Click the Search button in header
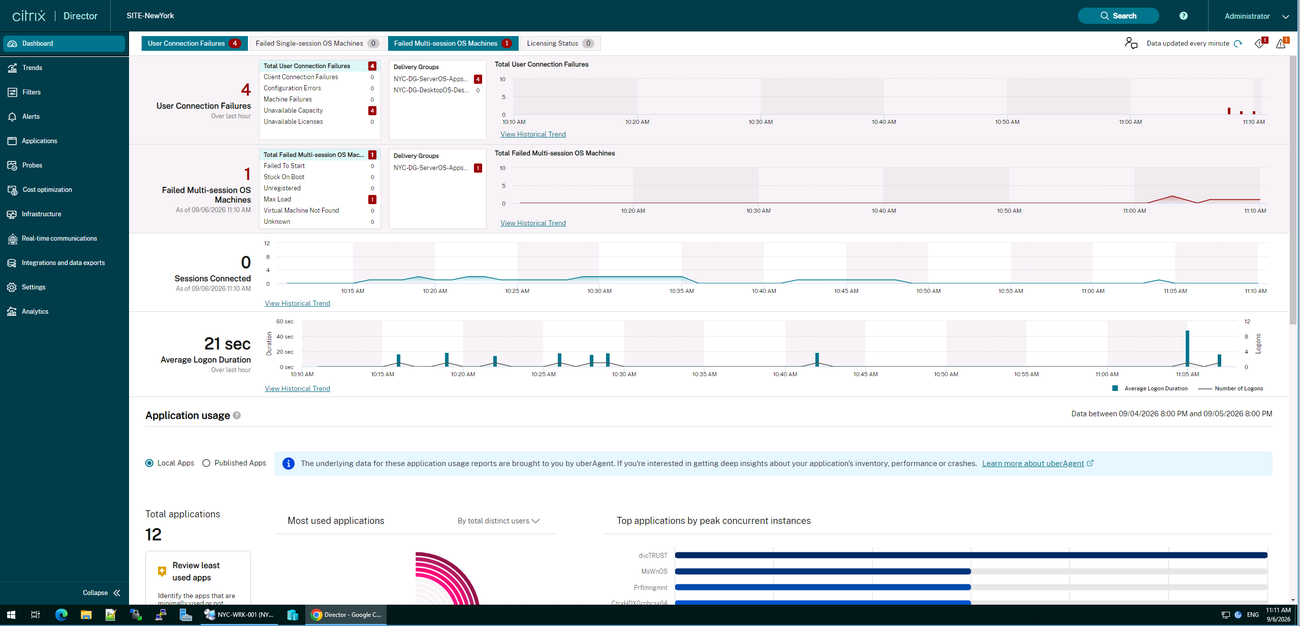 point(1118,16)
